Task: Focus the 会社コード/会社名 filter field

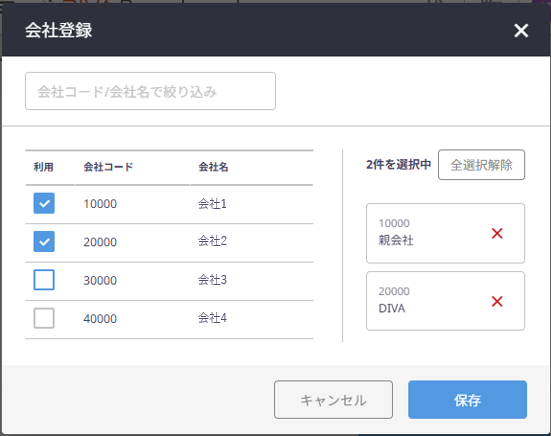Action: pos(150,91)
